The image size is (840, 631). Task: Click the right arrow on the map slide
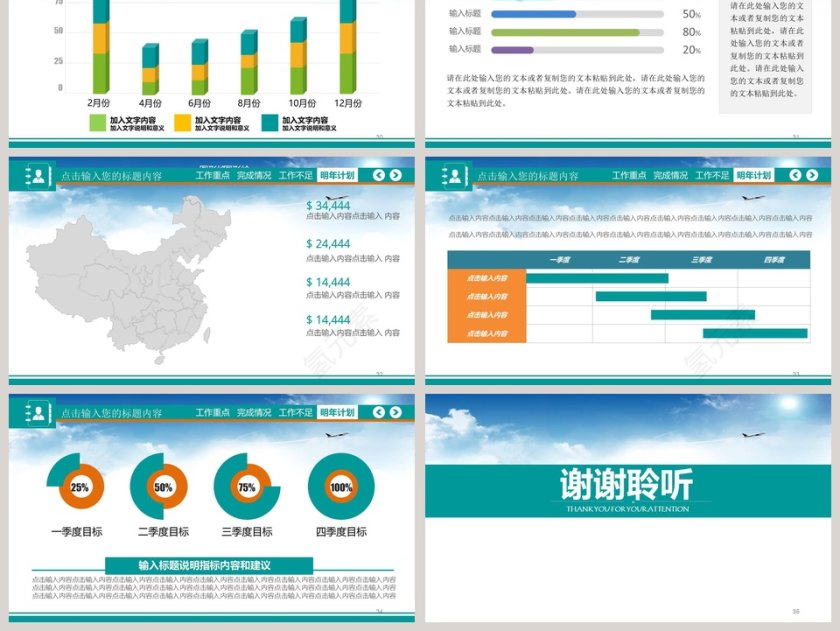point(396,175)
